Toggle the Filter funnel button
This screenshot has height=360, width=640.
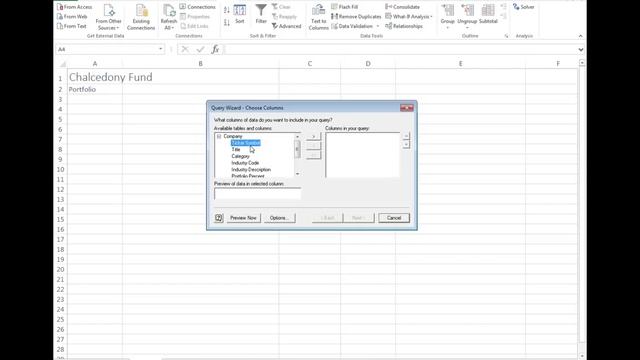[x=261, y=14]
